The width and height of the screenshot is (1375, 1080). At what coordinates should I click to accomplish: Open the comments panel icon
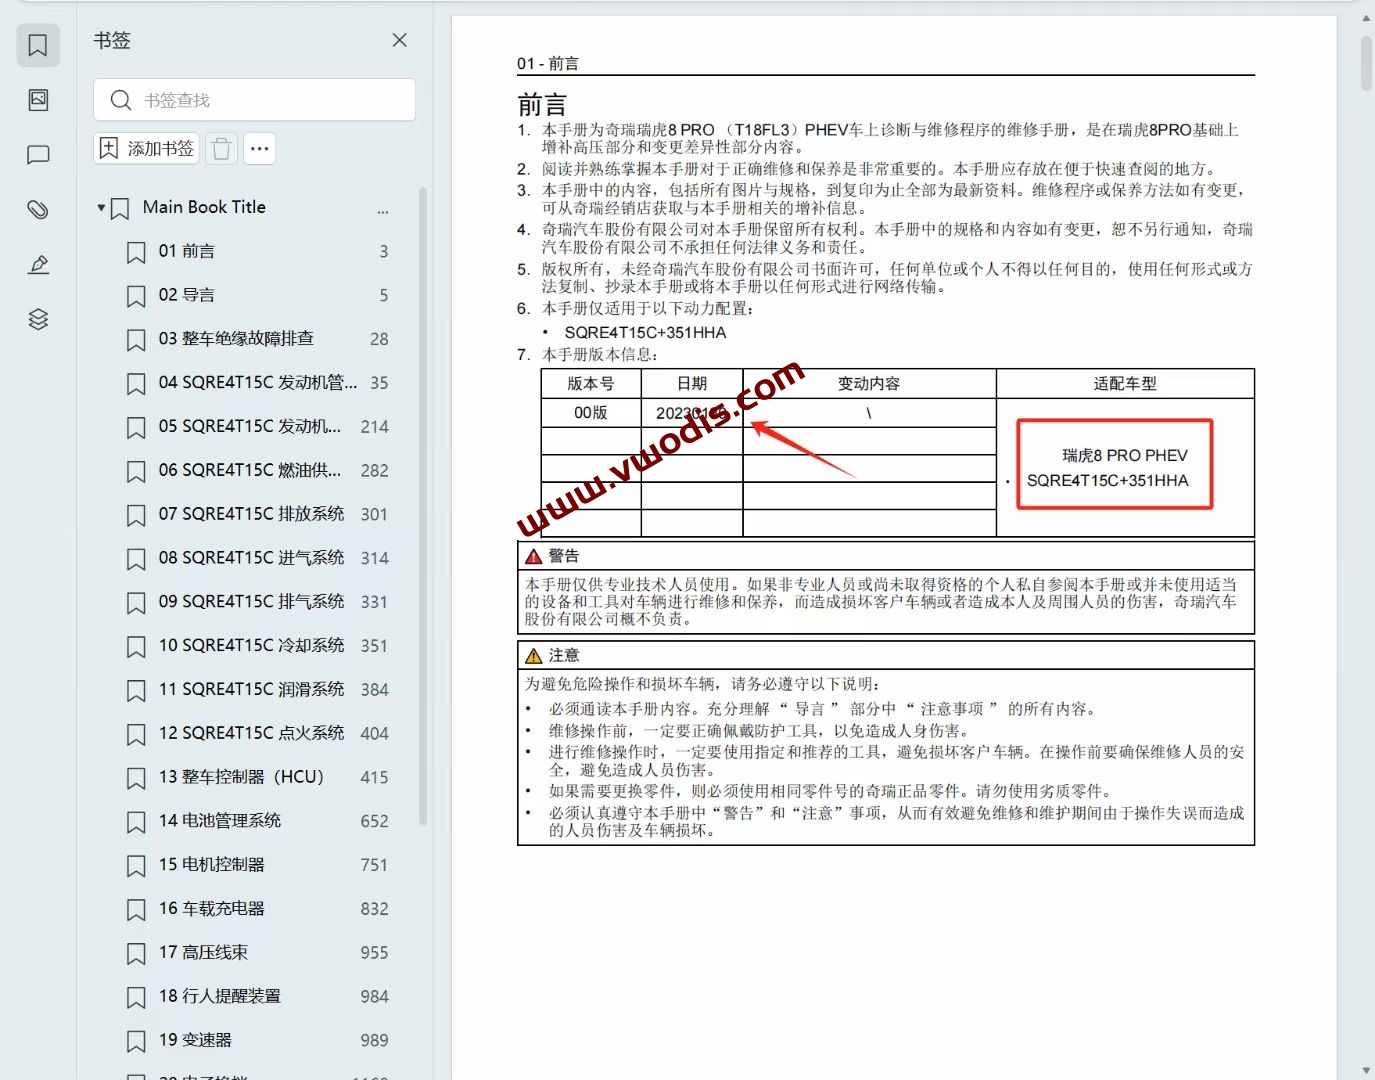tap(38, 155)
